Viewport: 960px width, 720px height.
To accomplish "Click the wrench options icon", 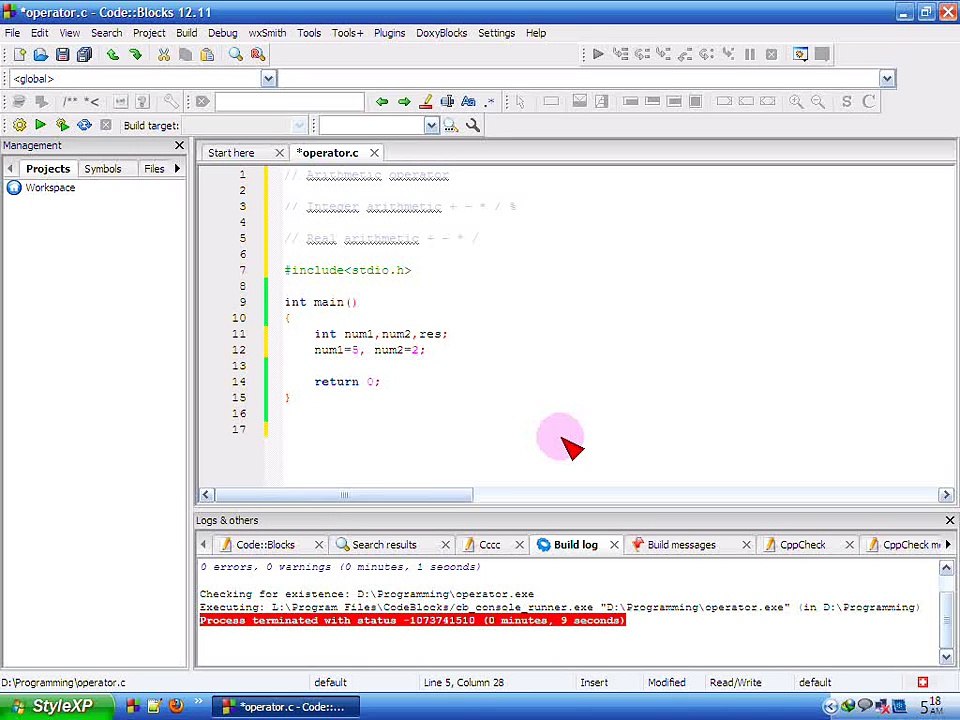I will (473, 126).
